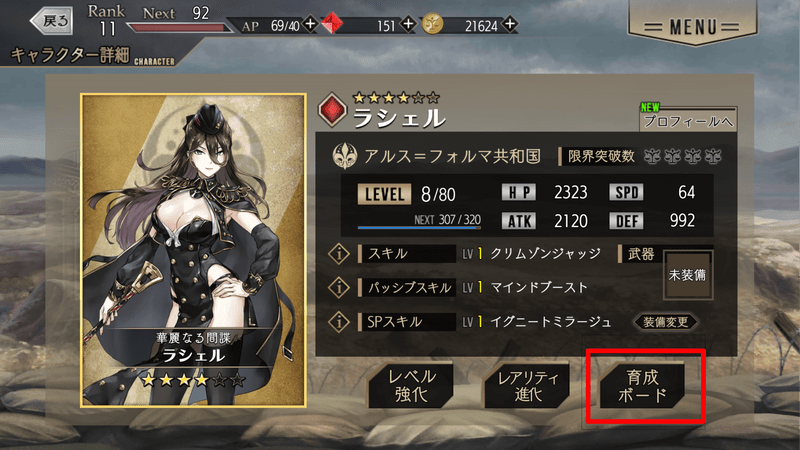Tap the gold coin currency icon
The width and height of the screenshot is (800, 450).
432,23
